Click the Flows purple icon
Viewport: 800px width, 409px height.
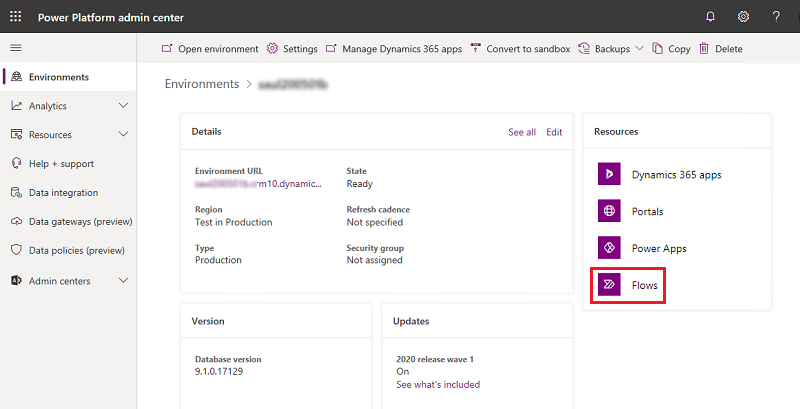(x=609, y=285)
